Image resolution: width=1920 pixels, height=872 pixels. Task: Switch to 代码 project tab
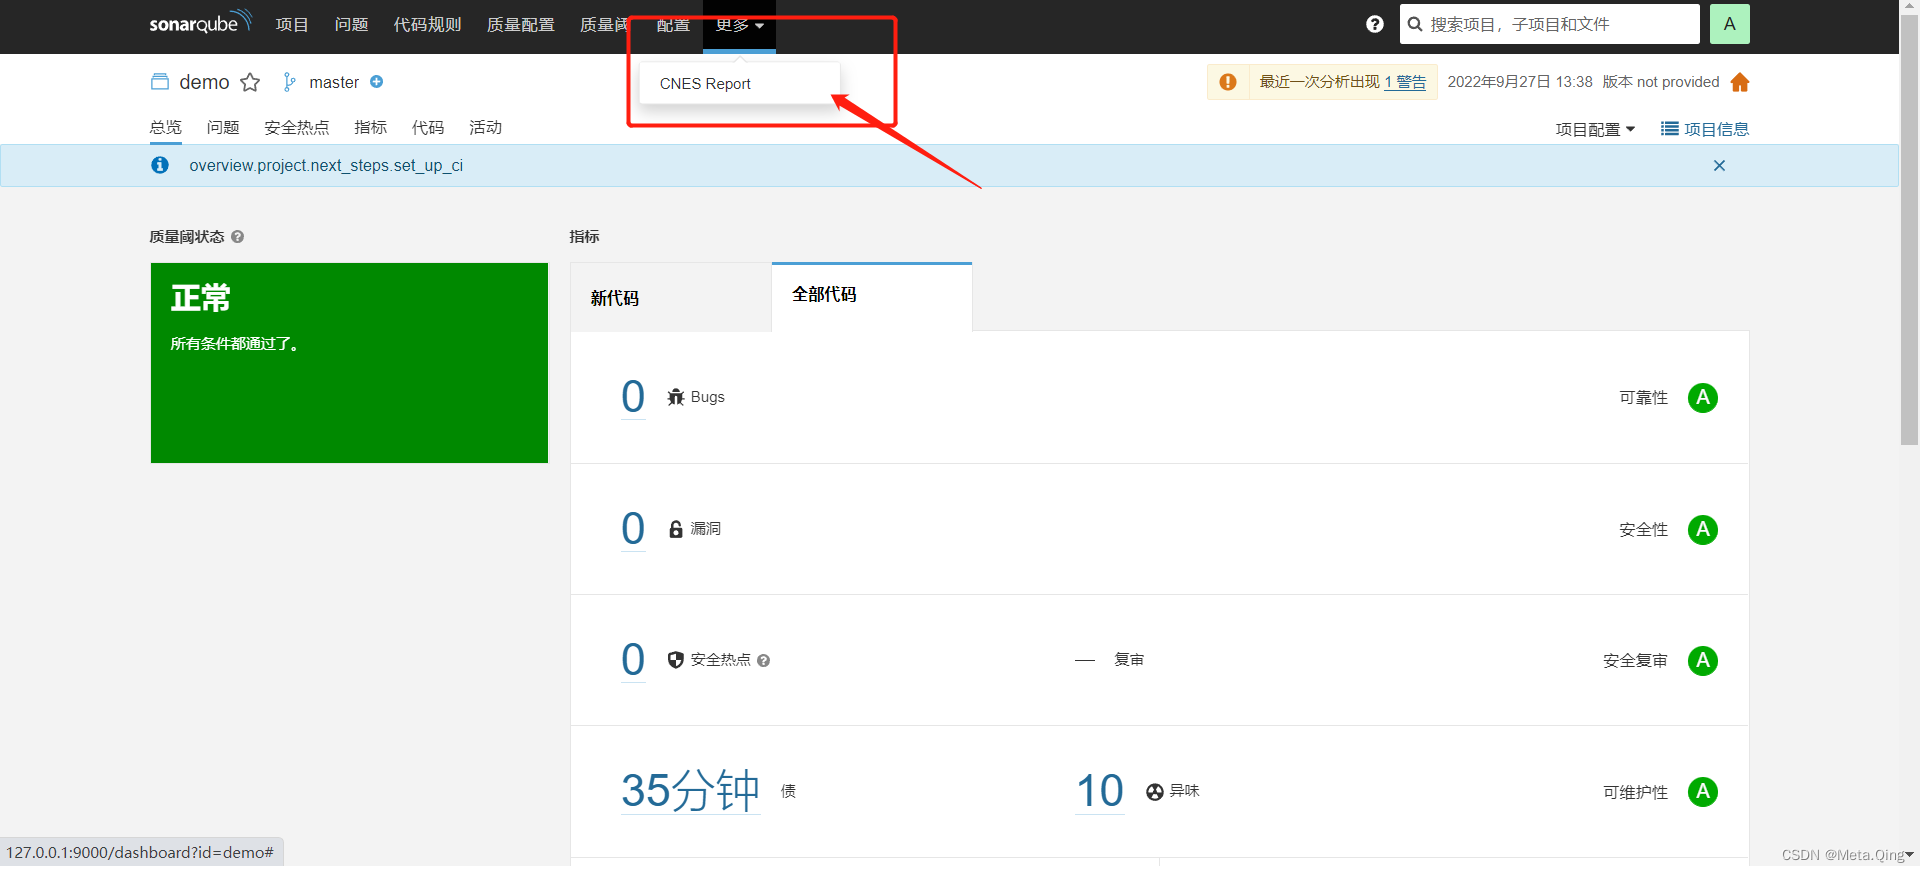point(428,127)
